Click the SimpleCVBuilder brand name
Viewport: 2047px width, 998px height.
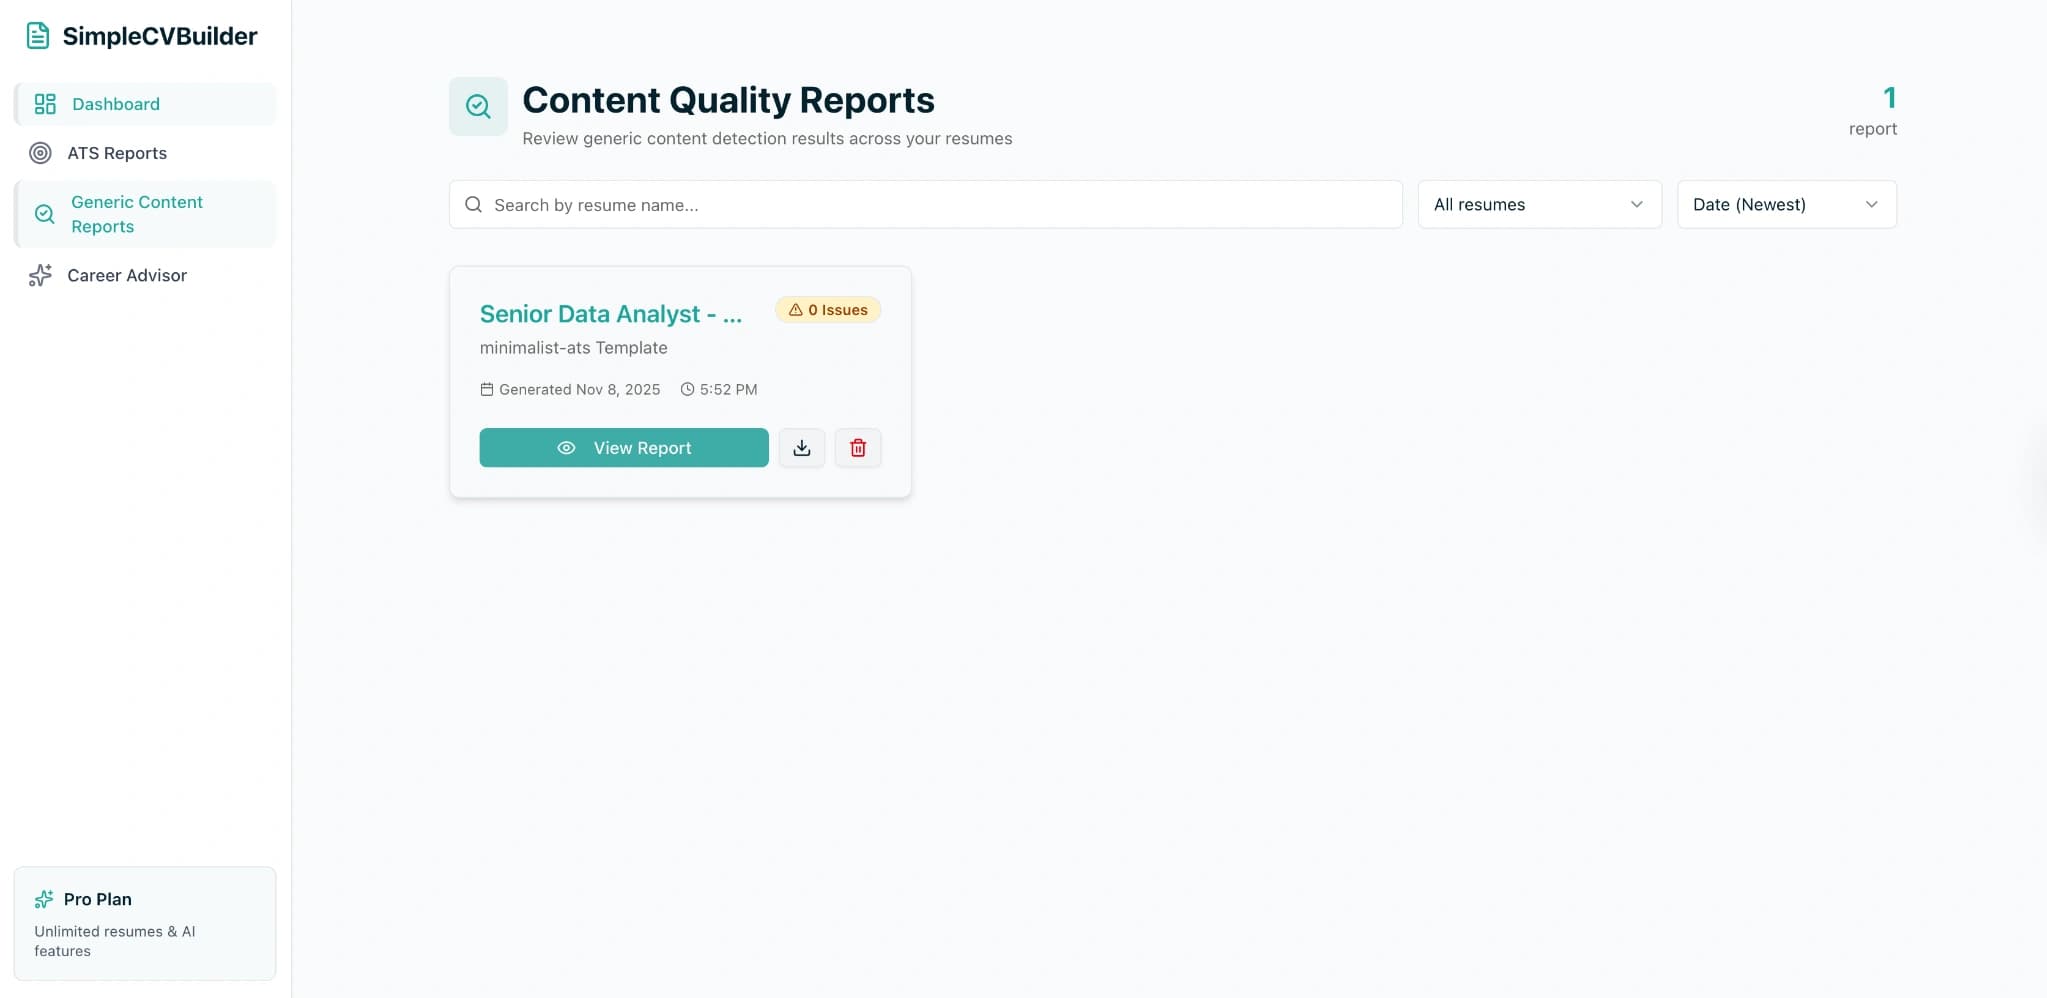pyautogui.click(x=160, y=36)
